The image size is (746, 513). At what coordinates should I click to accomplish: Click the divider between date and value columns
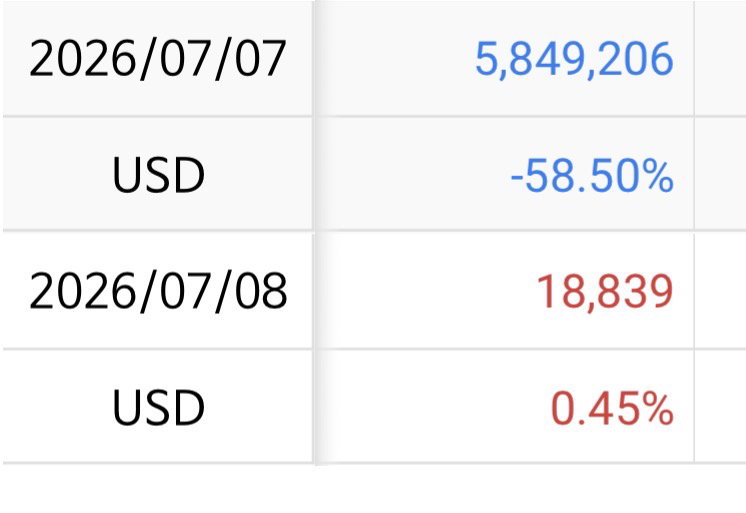[314, 232]
